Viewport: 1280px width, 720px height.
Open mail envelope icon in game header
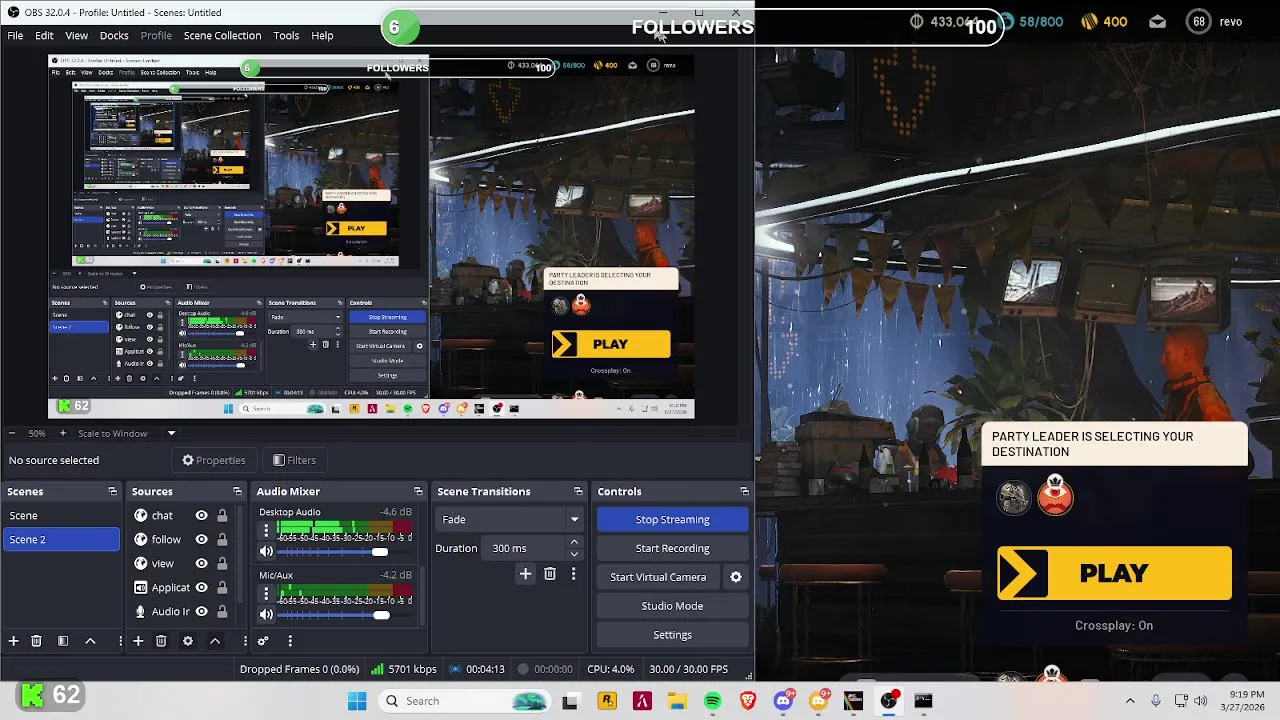click(x=1157, y=21)
